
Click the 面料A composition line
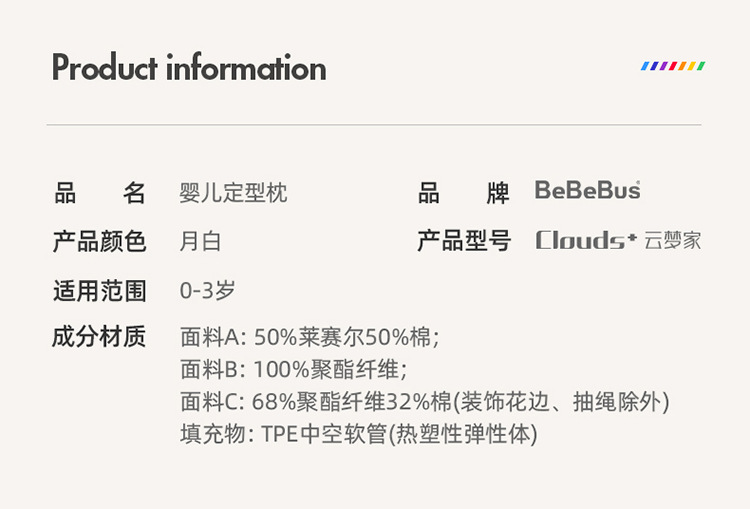[309, 337]
